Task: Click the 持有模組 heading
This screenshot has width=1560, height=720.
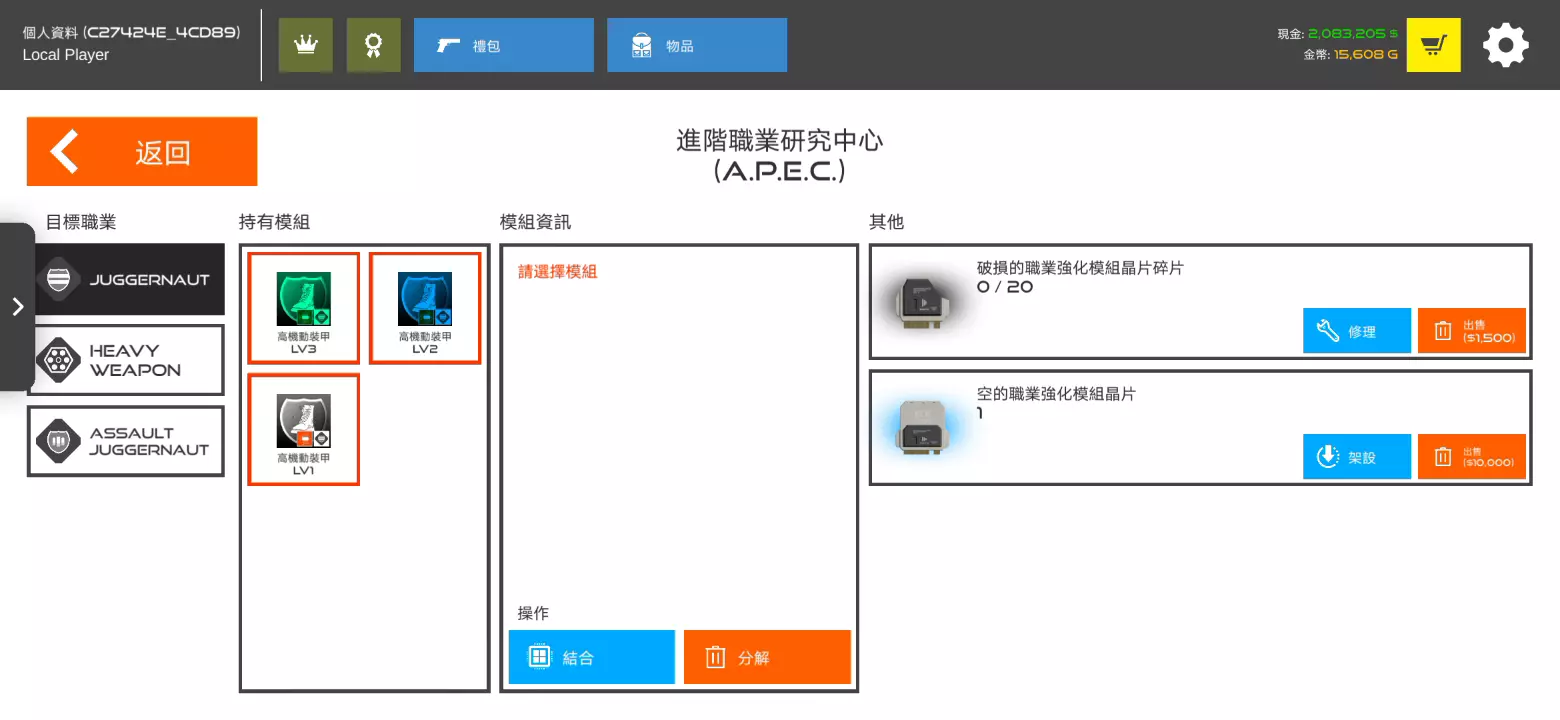Action: click(275, 222)
